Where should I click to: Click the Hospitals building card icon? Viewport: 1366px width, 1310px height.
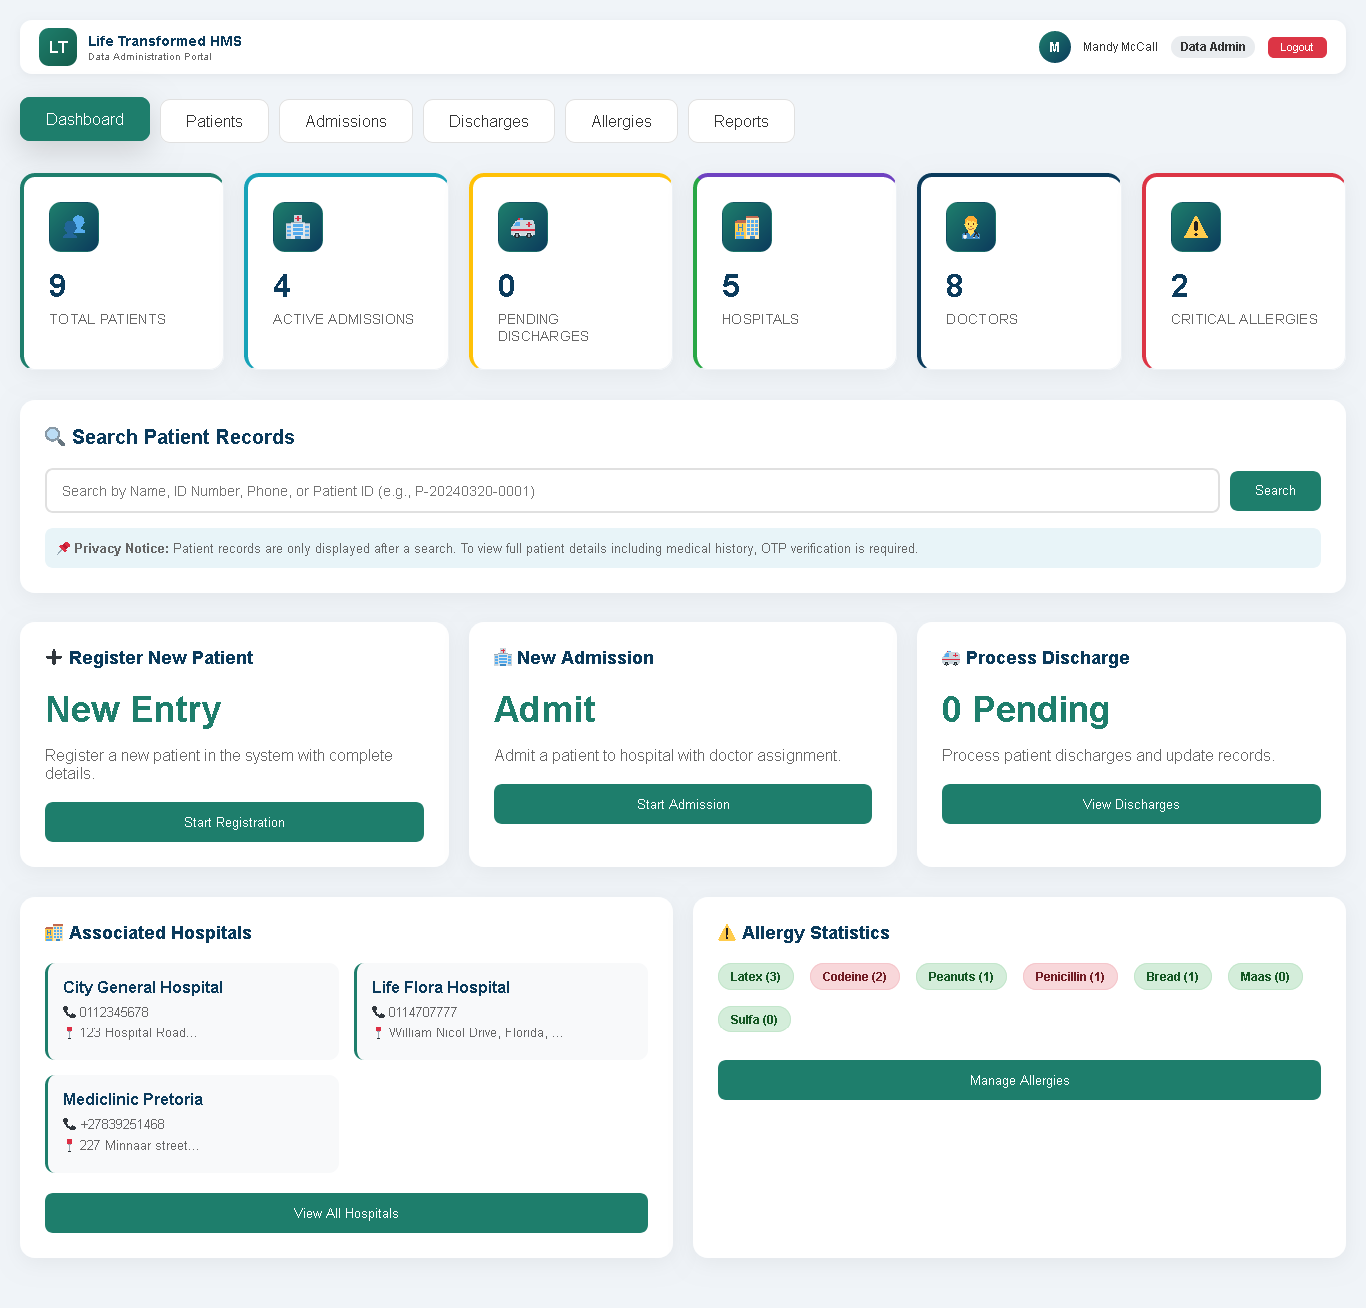tap(747, 227)
